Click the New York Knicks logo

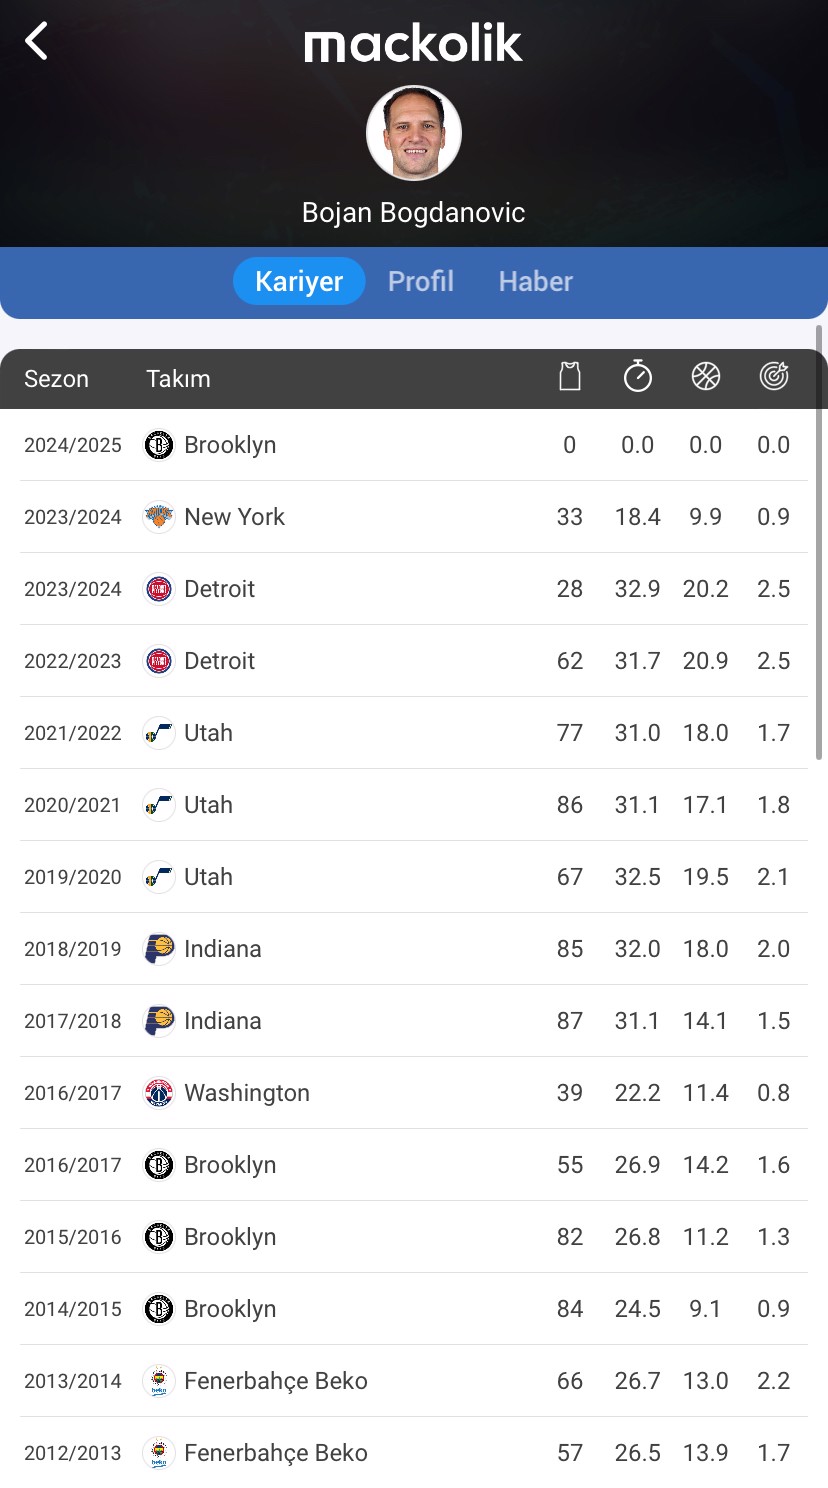click(x=159, y=517)
